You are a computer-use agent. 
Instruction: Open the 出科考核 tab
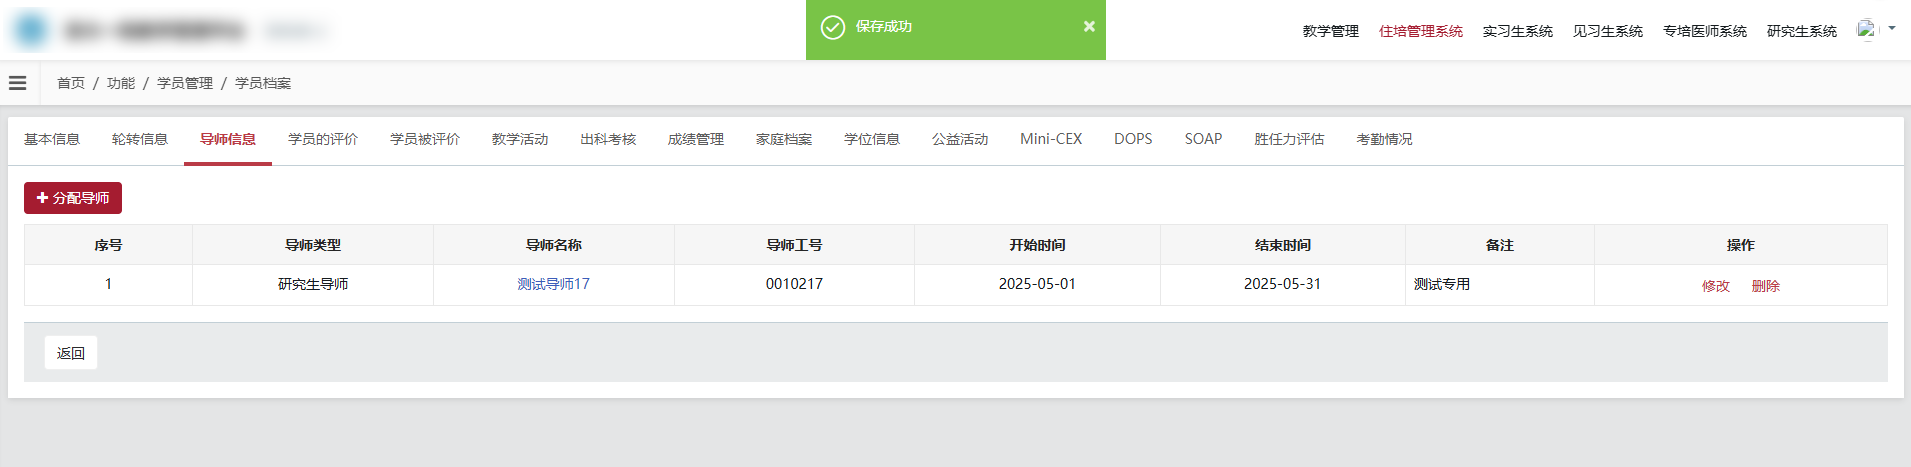[x=608, y=139]
